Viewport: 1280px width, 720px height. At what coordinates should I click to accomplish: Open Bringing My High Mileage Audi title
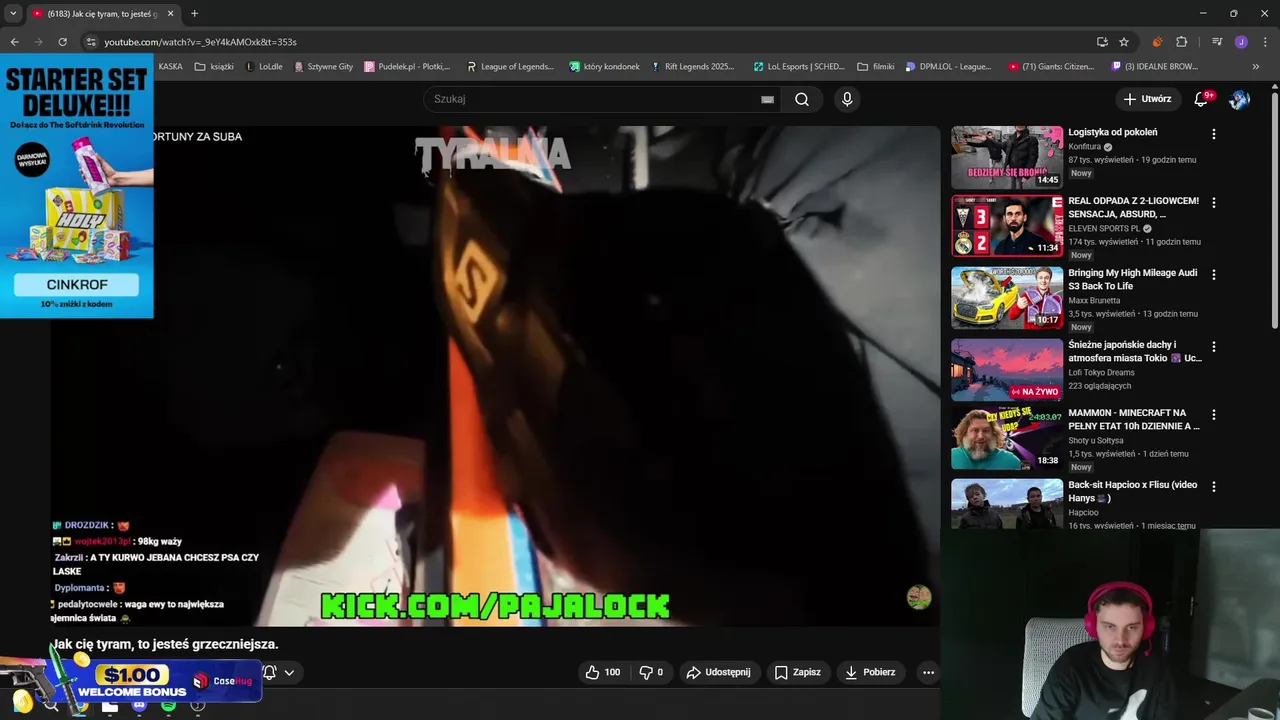pyautogui.click(x=1132, y=279)
